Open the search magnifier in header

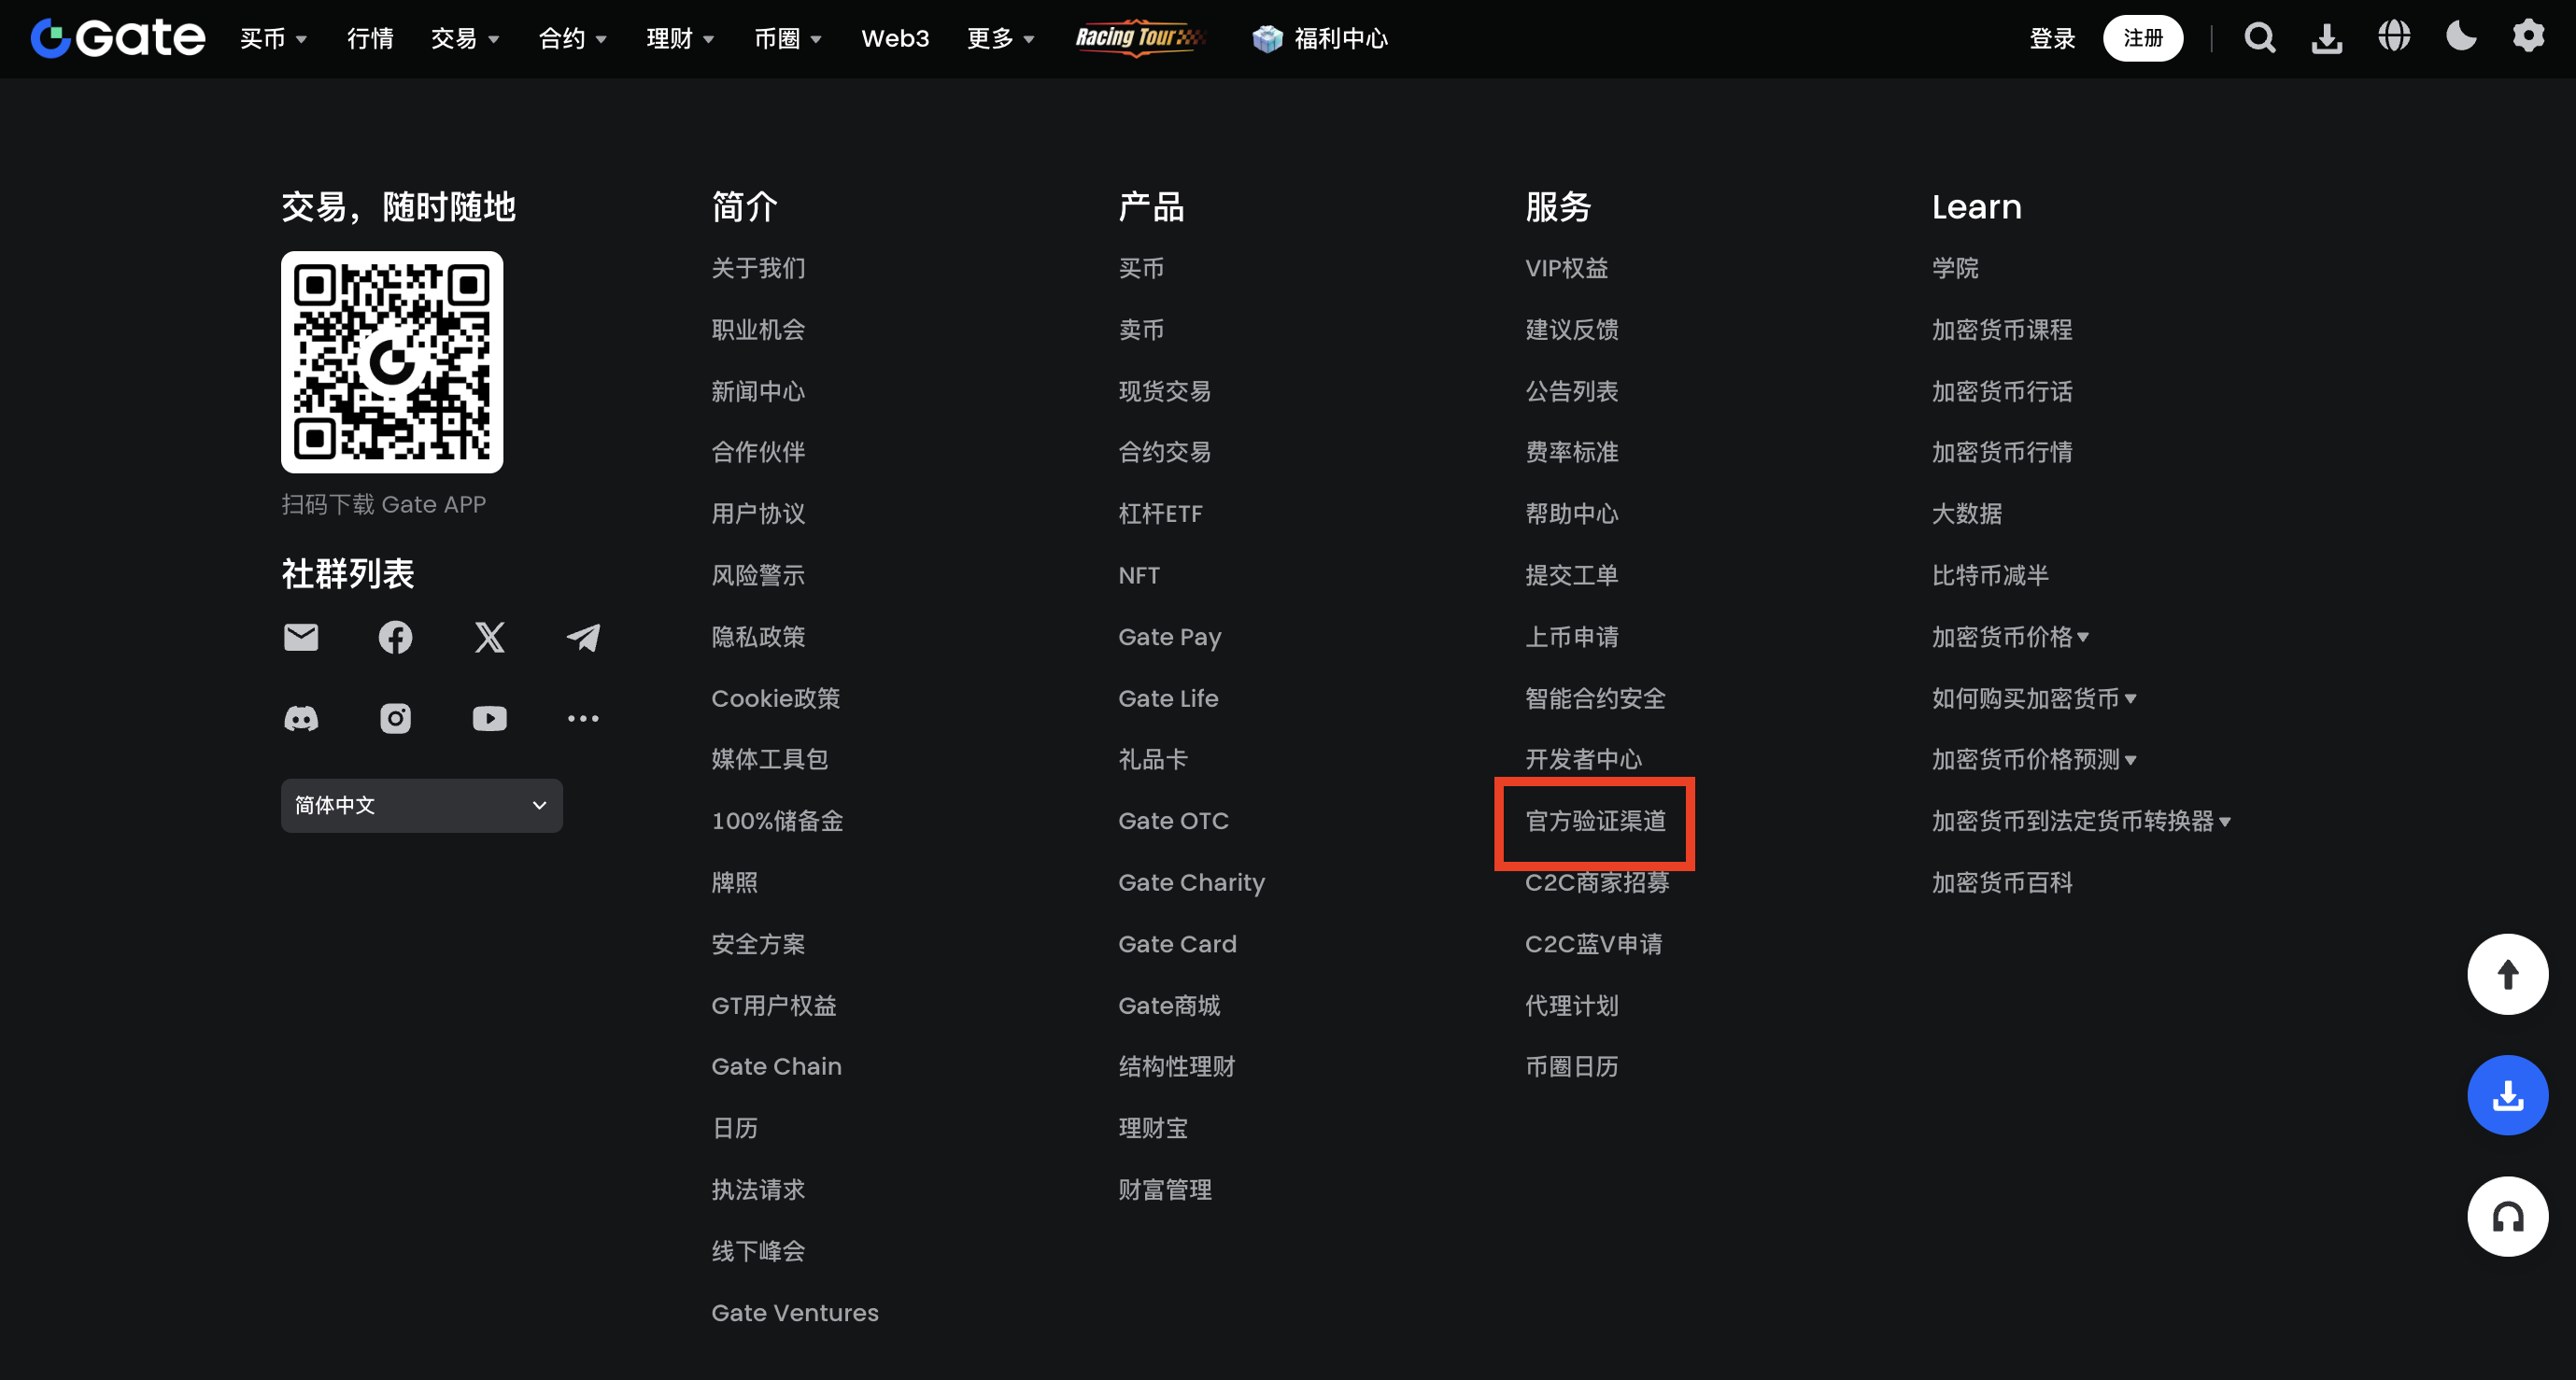2259,38
